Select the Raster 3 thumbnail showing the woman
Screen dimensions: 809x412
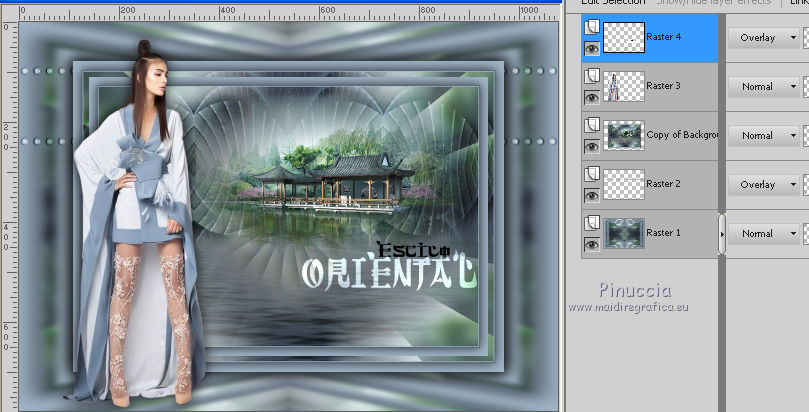pos(624,86)
